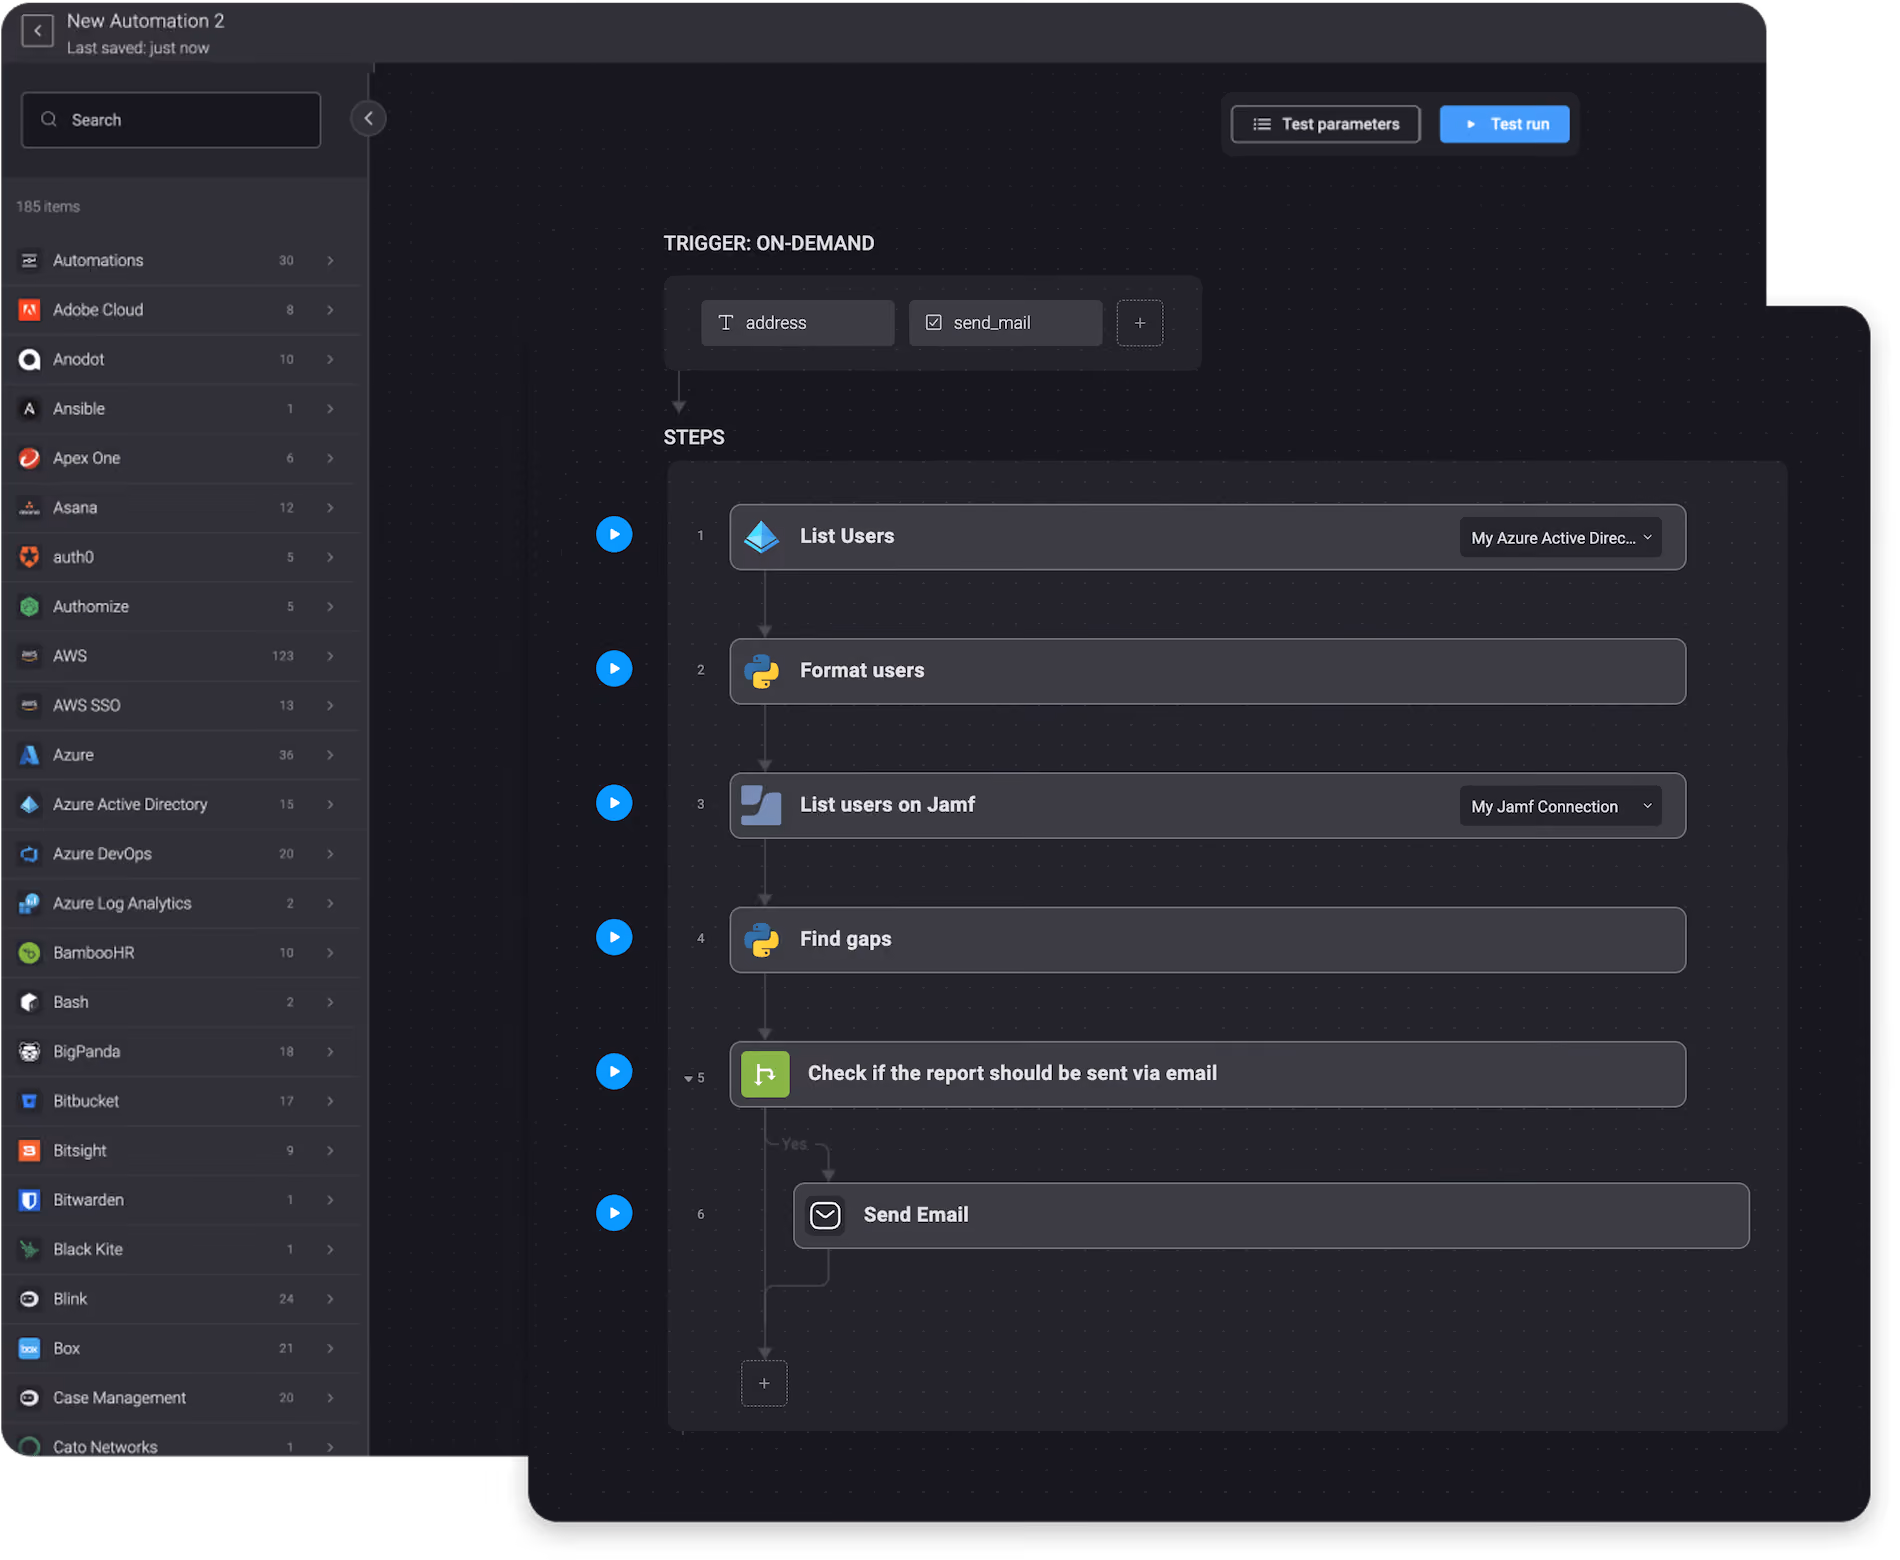Click the Bitsight icon in the sidebar

tap(30, 1151)
